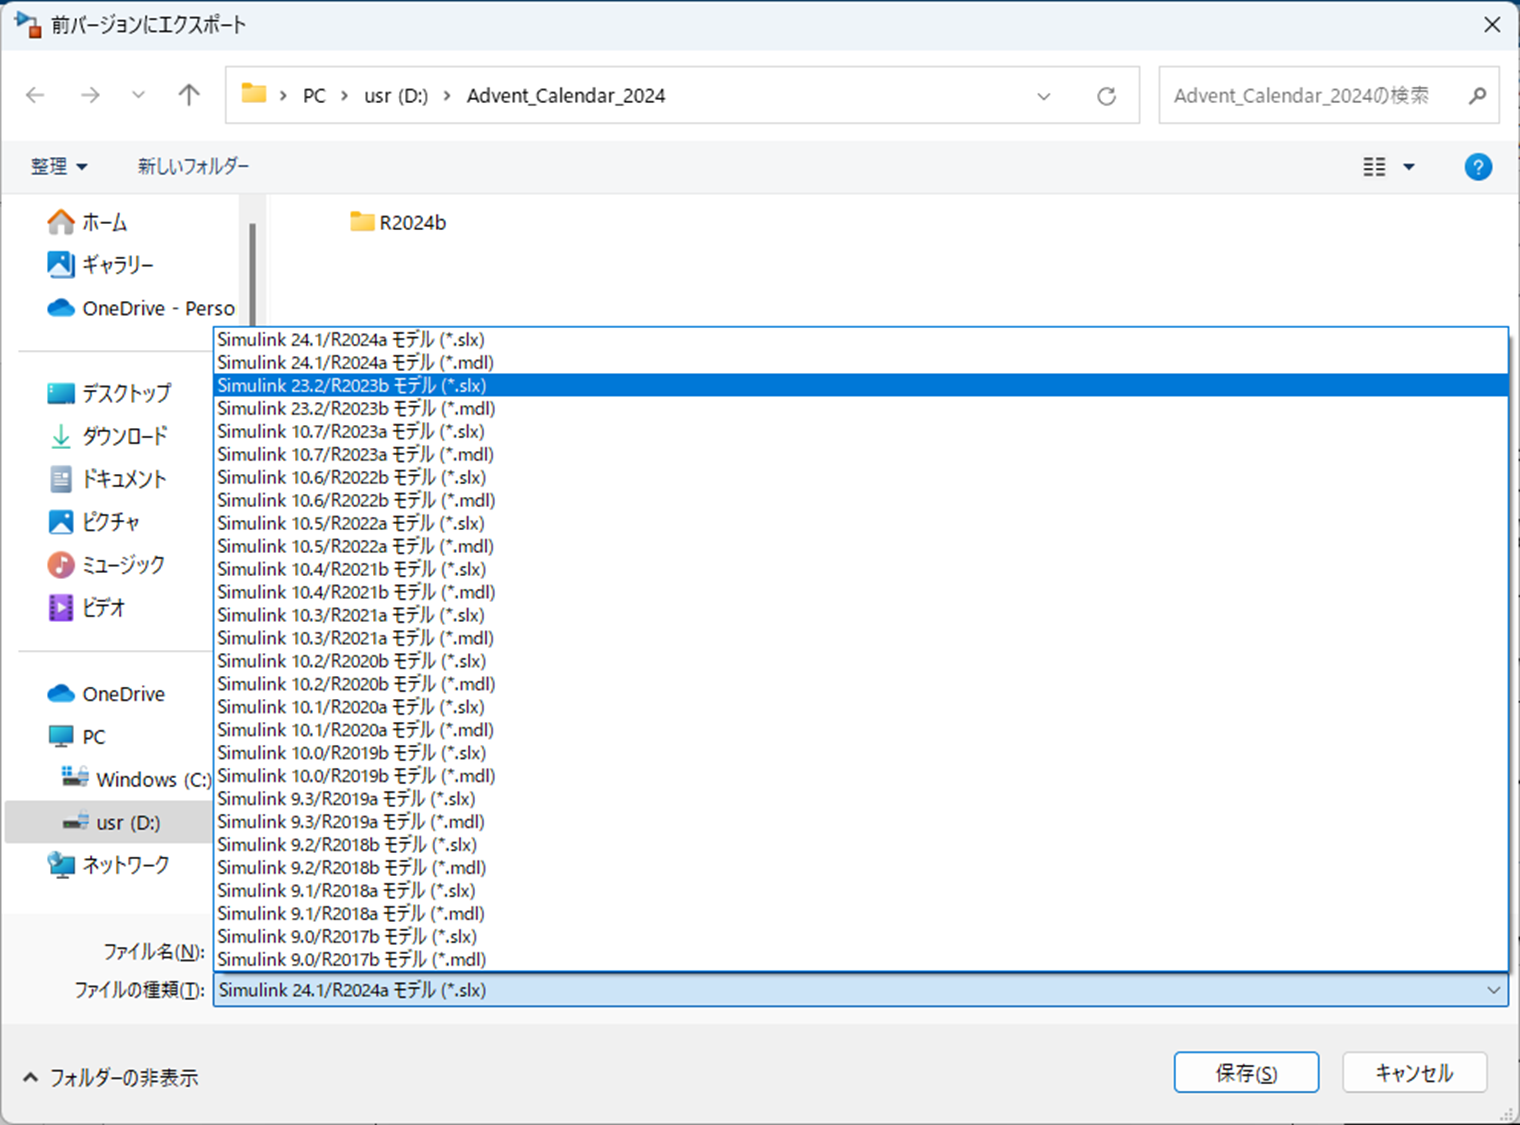1520x1125 pixels.
Task: Click usr (D:) in address breadcrumb
Action: coord(396,96)
